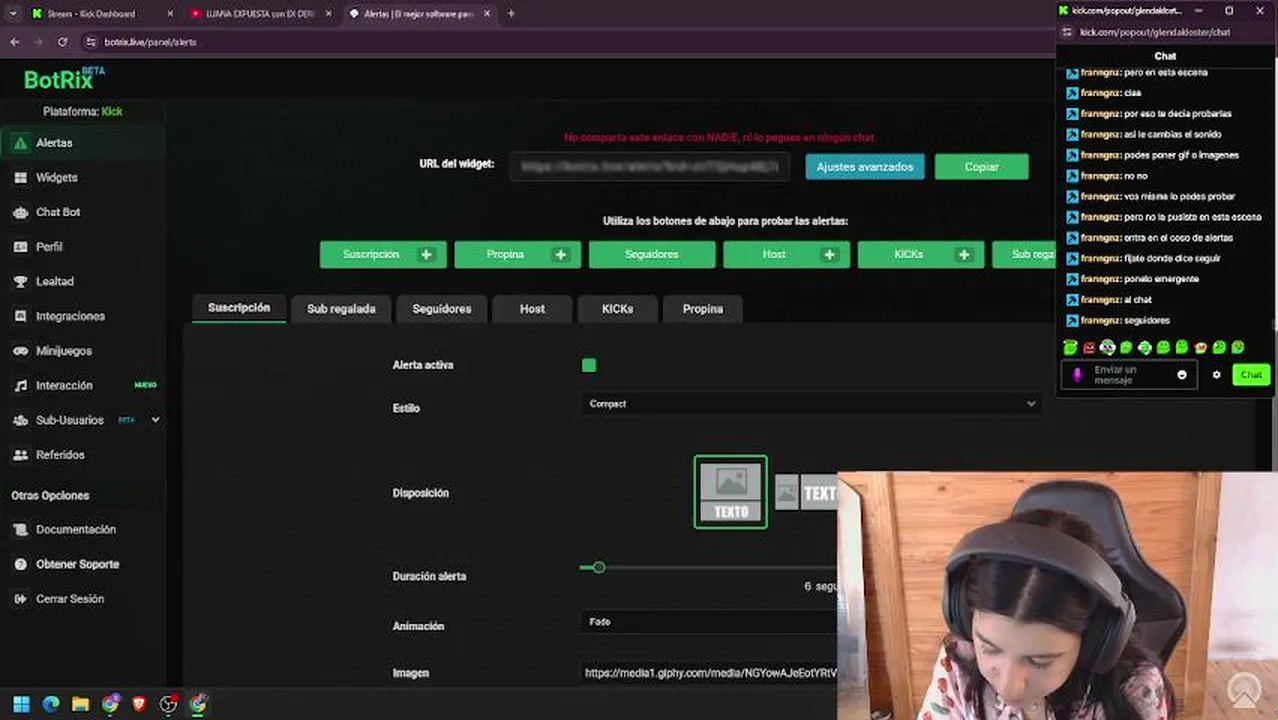Viewport: 1278px width, 720px height.
Task: Switch to the Sub regalada settings tab
Action: (x=341, y=309)
